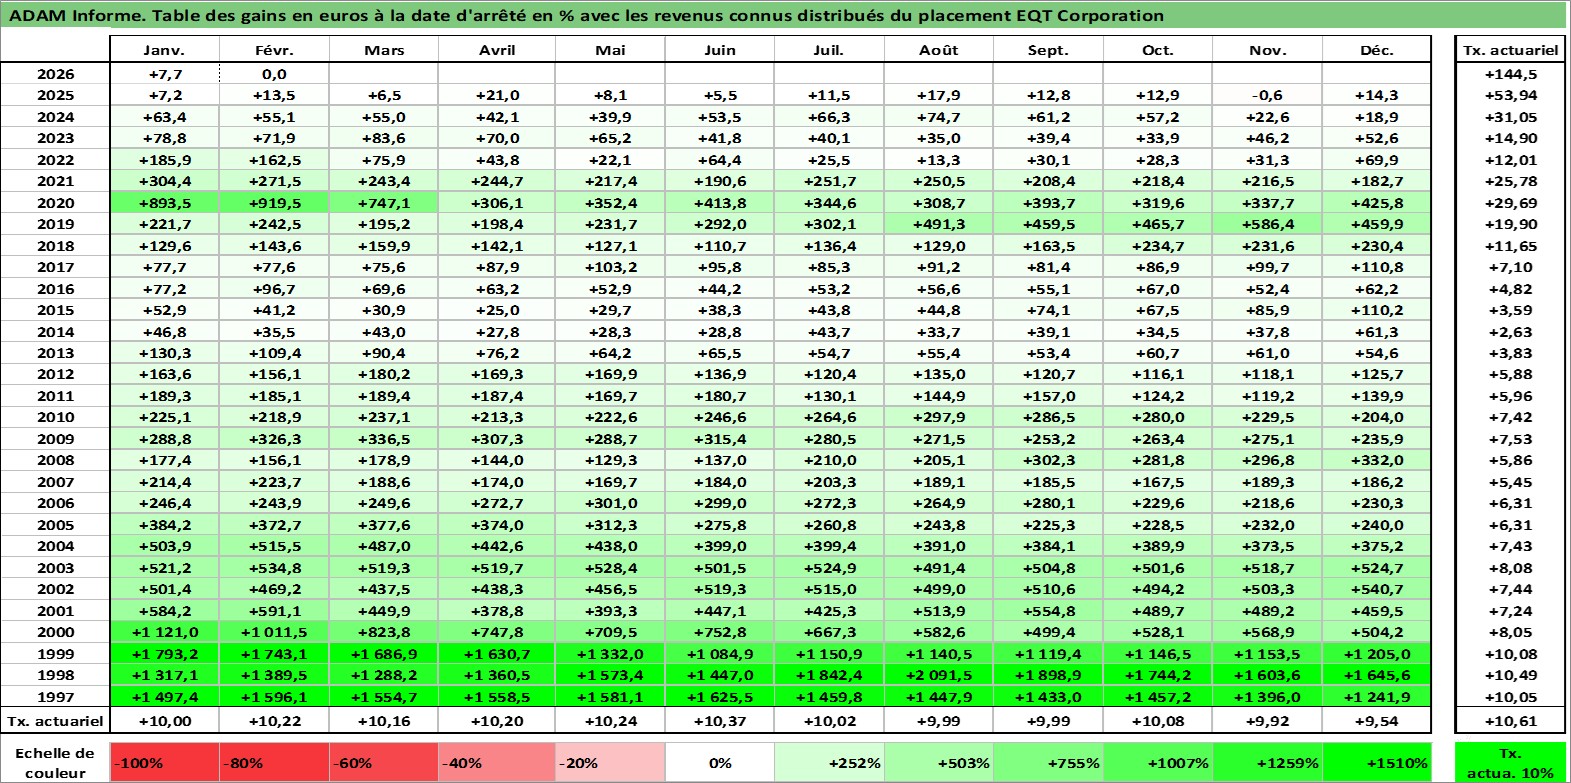Click the 'Avril' column header

tap(496, 50)
